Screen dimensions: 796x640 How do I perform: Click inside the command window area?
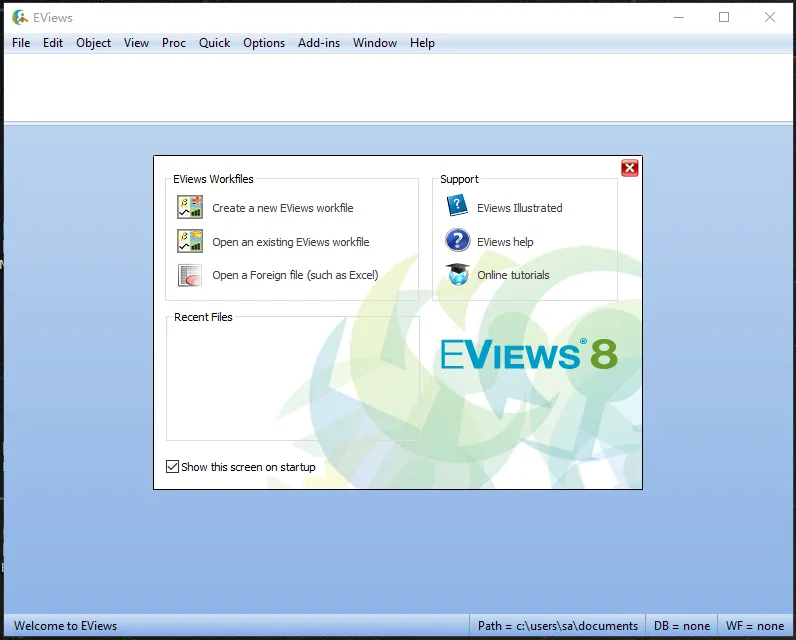pyautogui.click(x=398, y=87)
